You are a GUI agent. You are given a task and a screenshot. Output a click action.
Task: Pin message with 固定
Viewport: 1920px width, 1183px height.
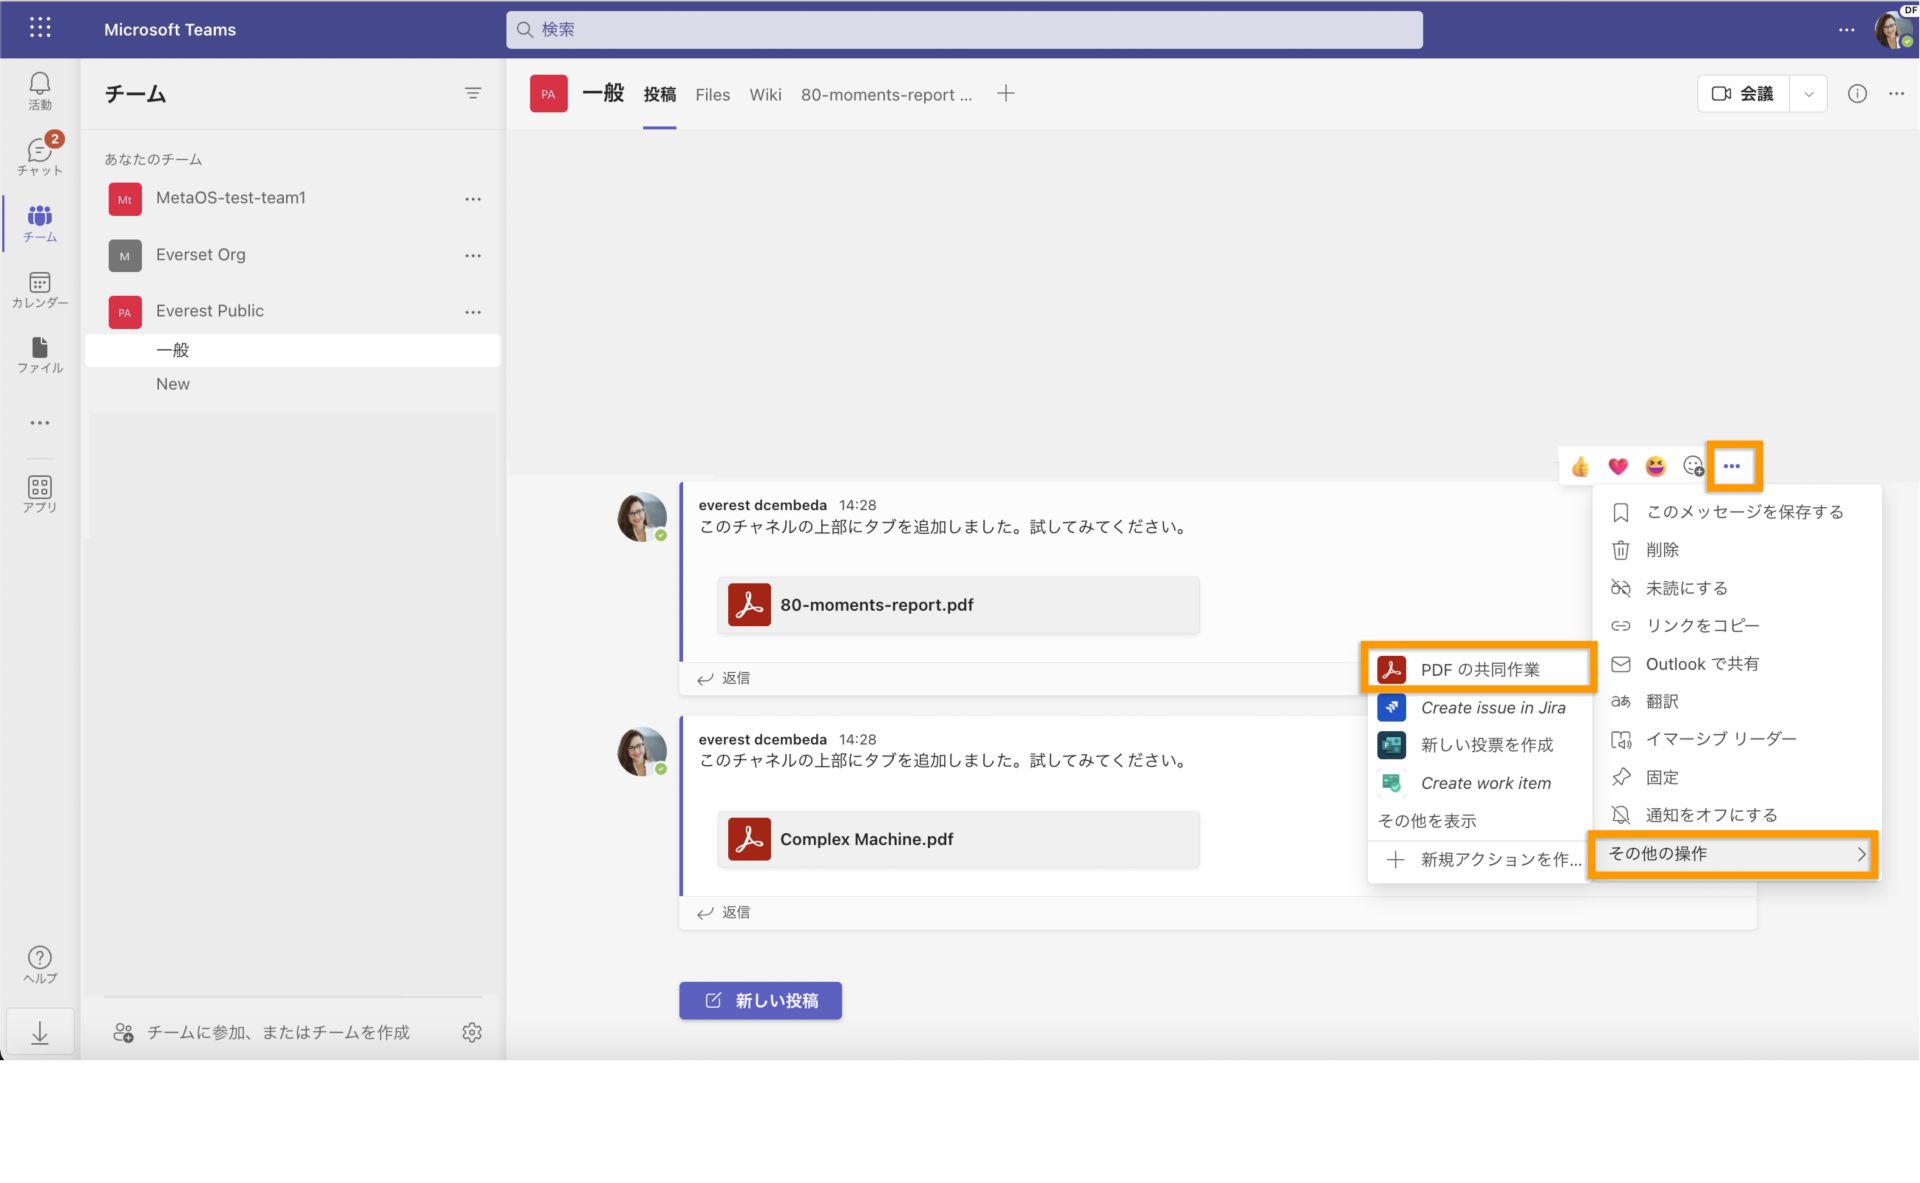(x=1736, y=777)
